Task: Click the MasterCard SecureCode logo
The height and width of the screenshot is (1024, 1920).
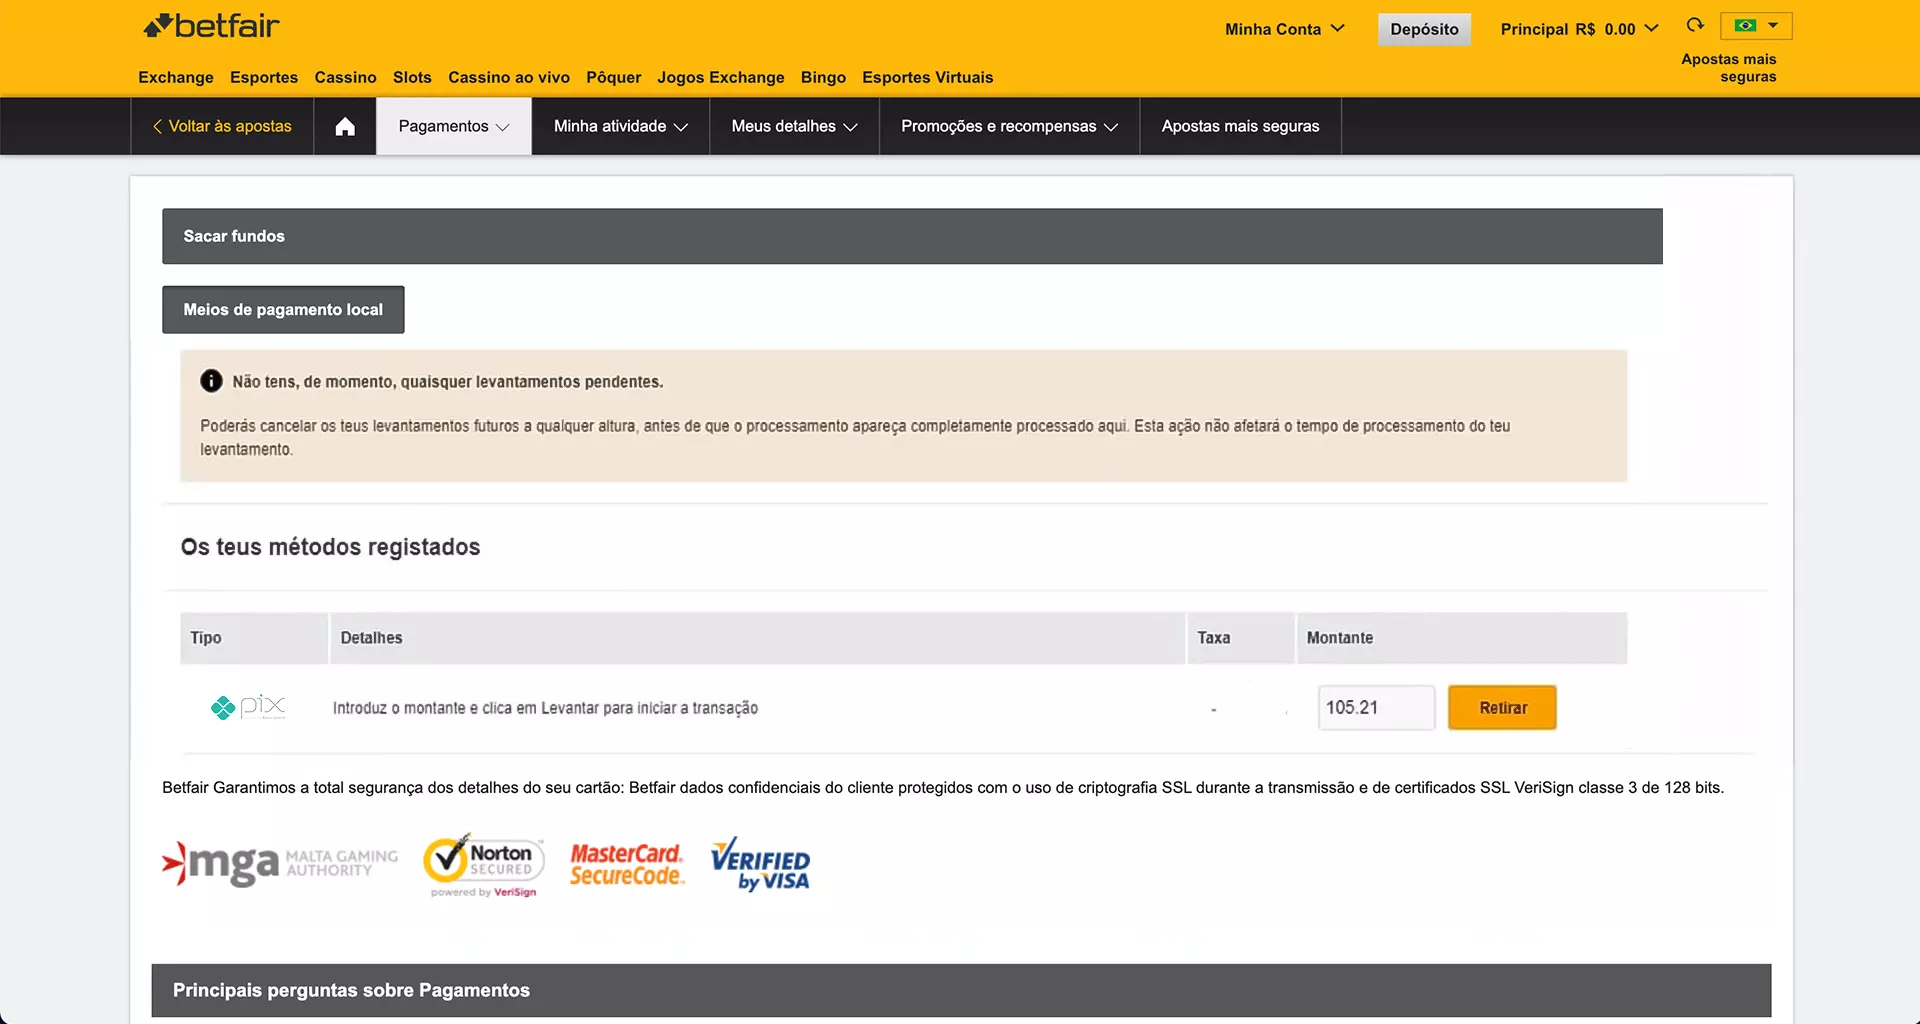Action: tap(627, 865)
